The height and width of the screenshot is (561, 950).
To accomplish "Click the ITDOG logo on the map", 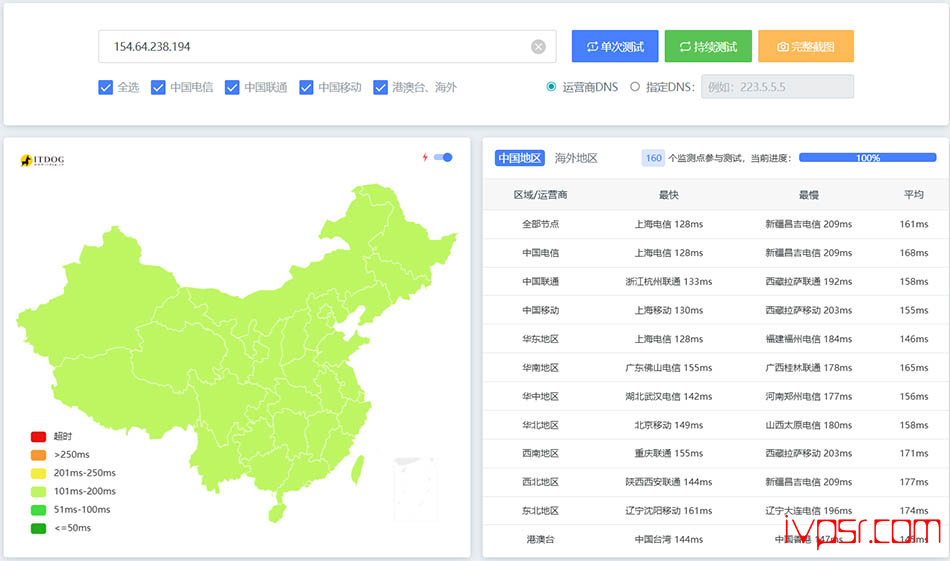I will coord(42,160).
